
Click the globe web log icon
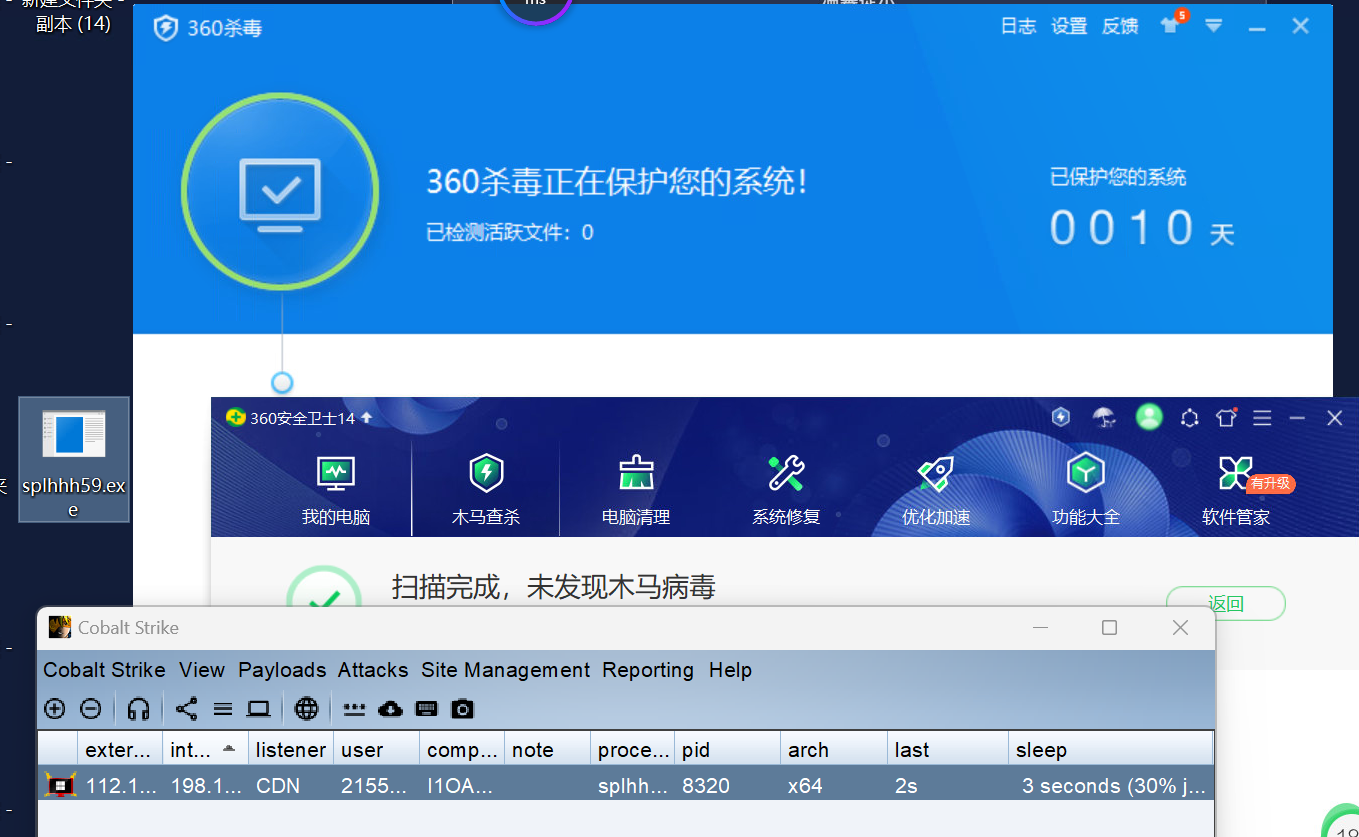[x=307, y=709]
